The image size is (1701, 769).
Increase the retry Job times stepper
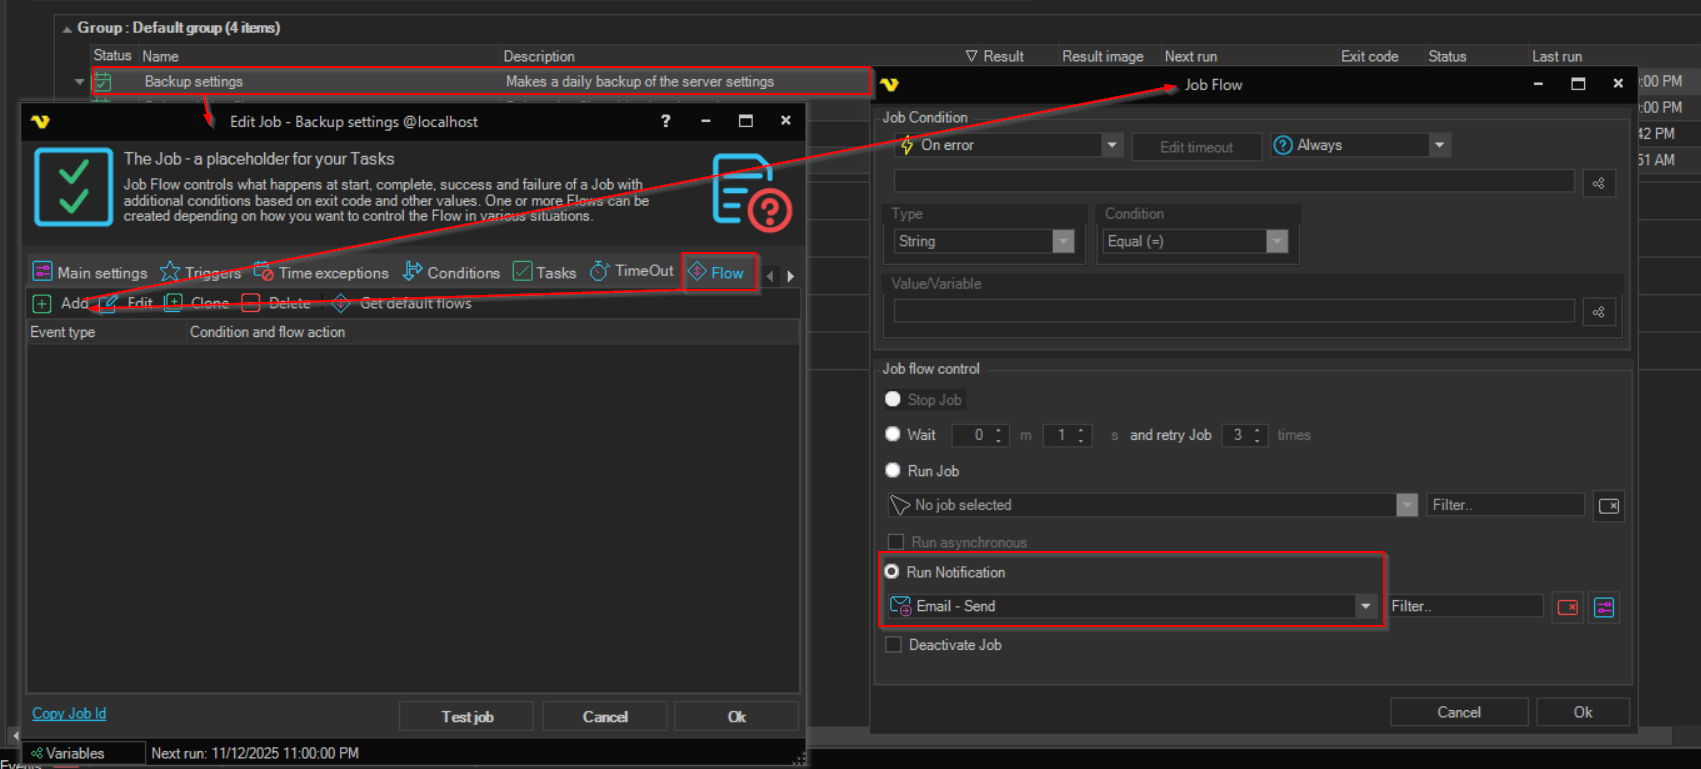point(1257,430)
